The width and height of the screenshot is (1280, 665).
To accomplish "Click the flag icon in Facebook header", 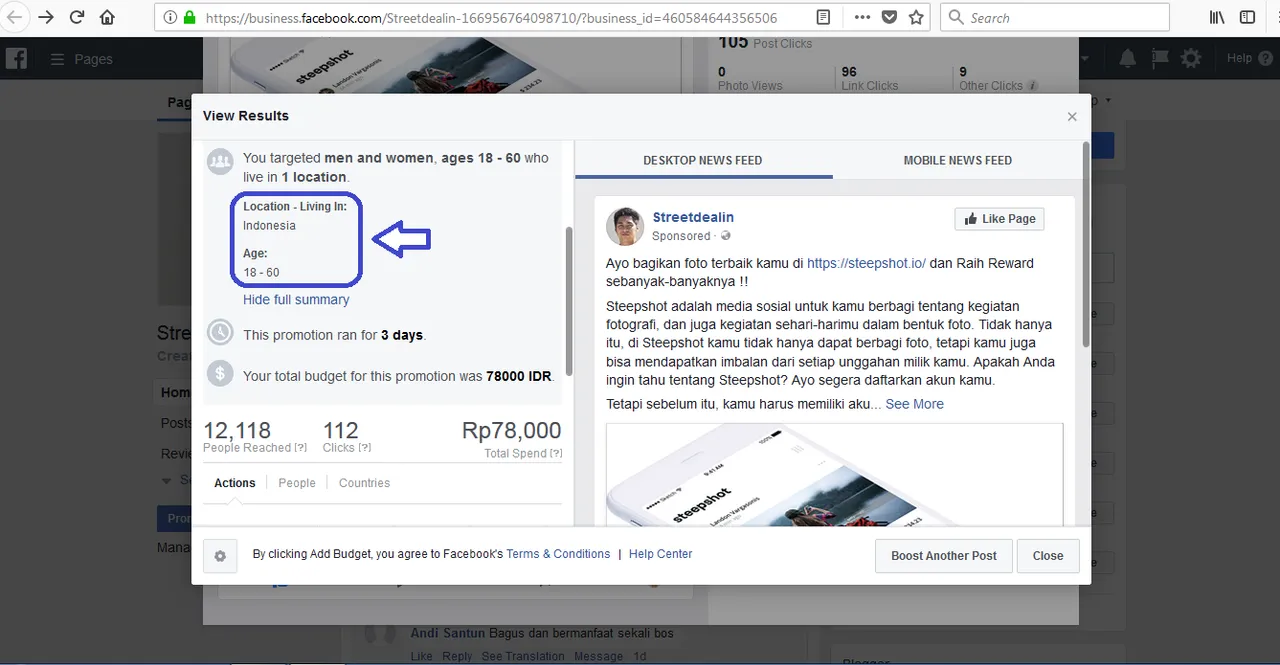I will (x=1160, y=59).
